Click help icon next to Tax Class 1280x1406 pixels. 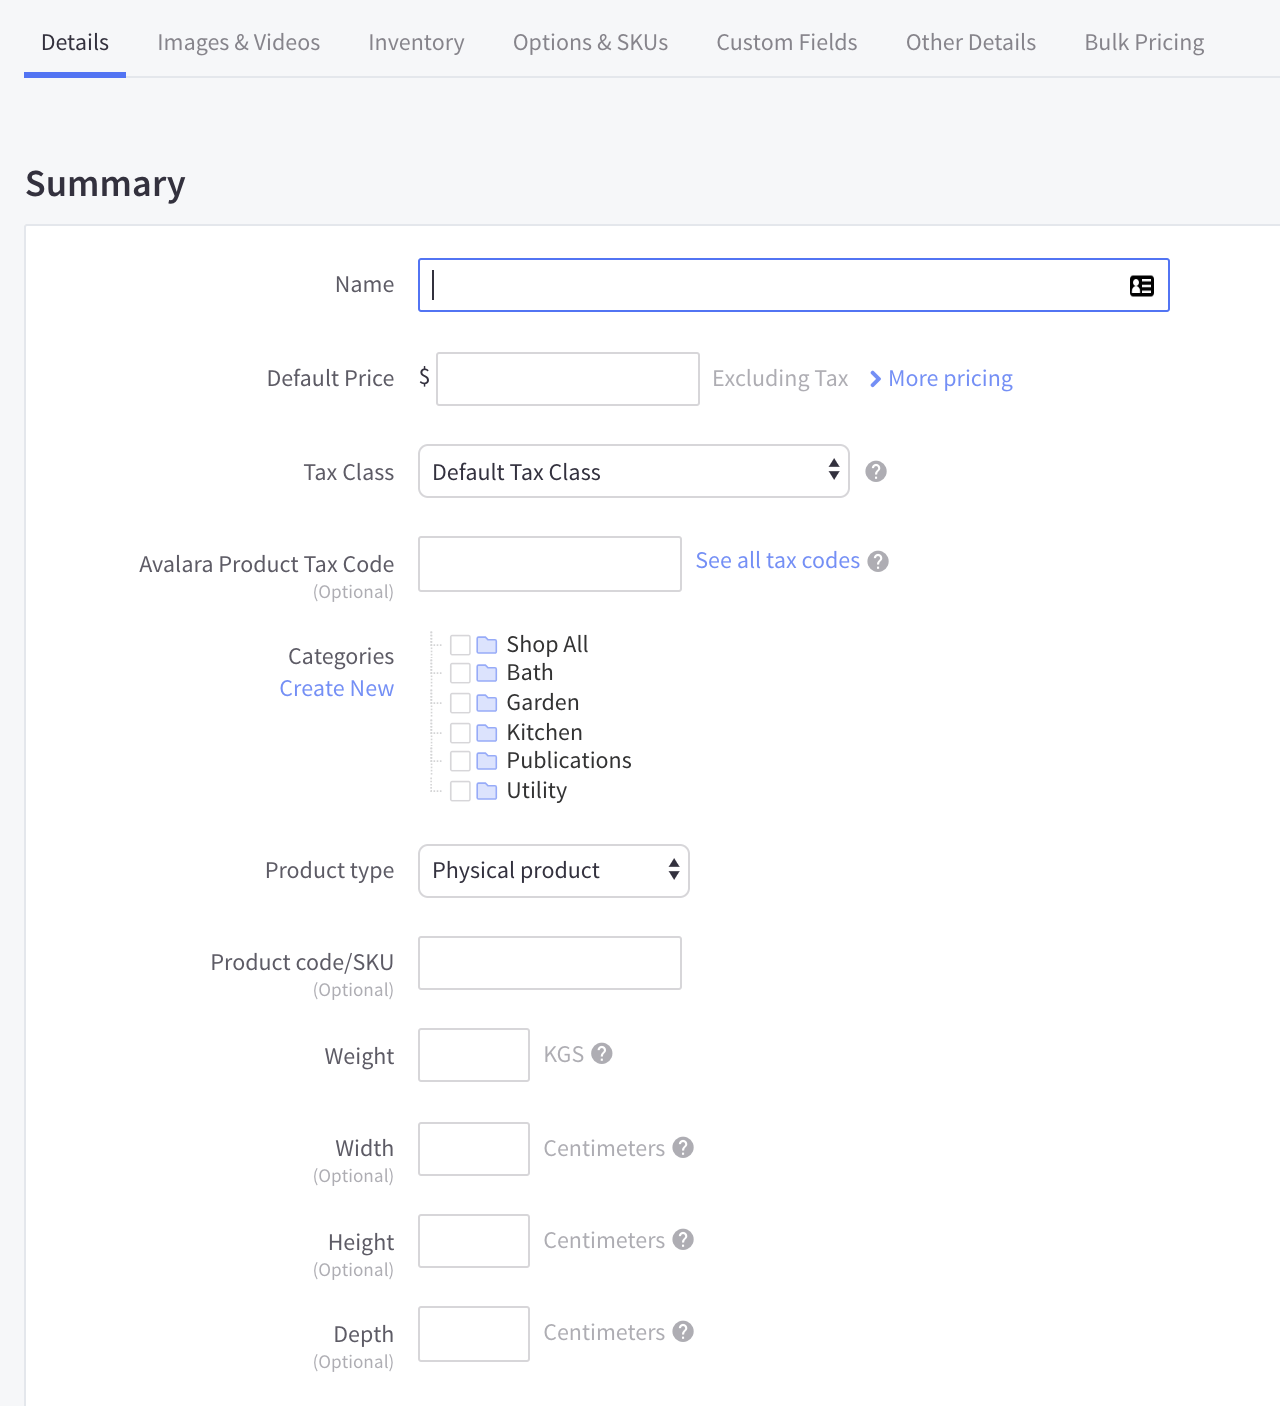[876, 472]
